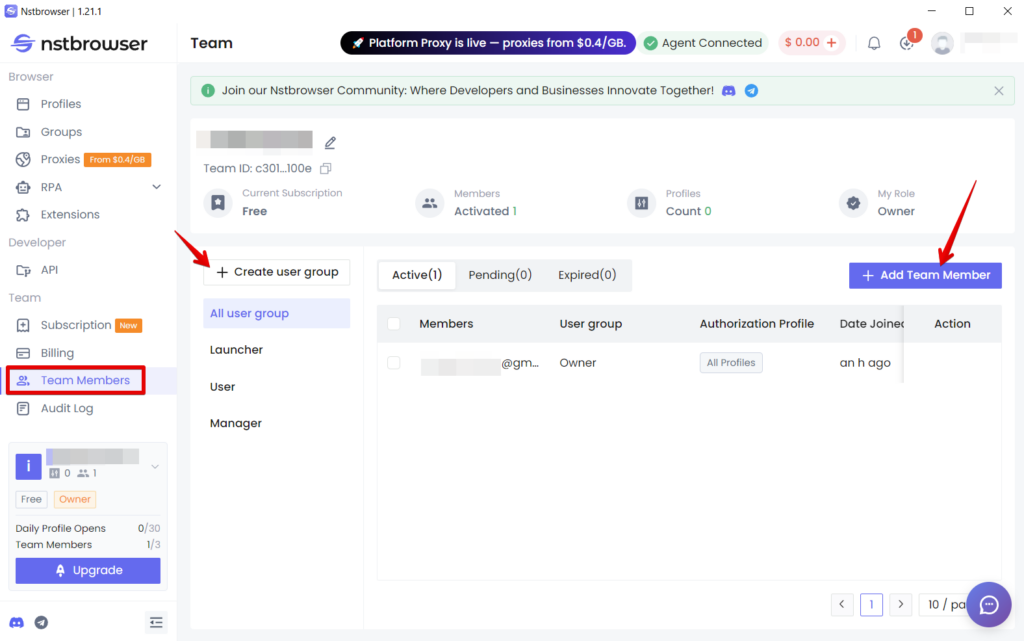Go to next page of members
Viewport: 1024px width, 641px height.
click(901, 604)
